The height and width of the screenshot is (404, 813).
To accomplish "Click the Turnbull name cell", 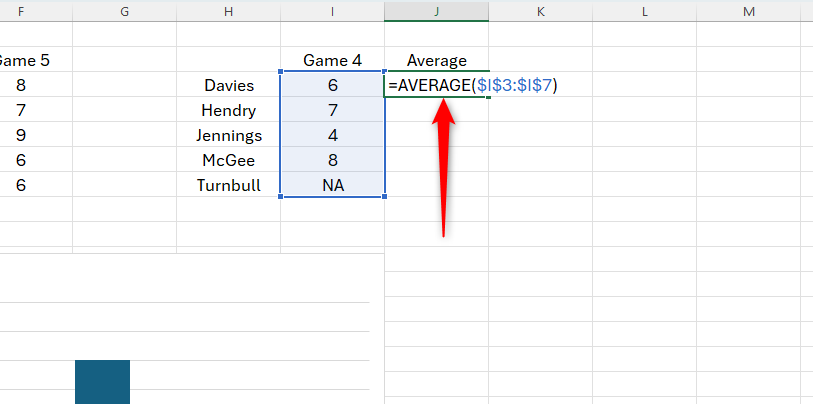I will 228,184.
